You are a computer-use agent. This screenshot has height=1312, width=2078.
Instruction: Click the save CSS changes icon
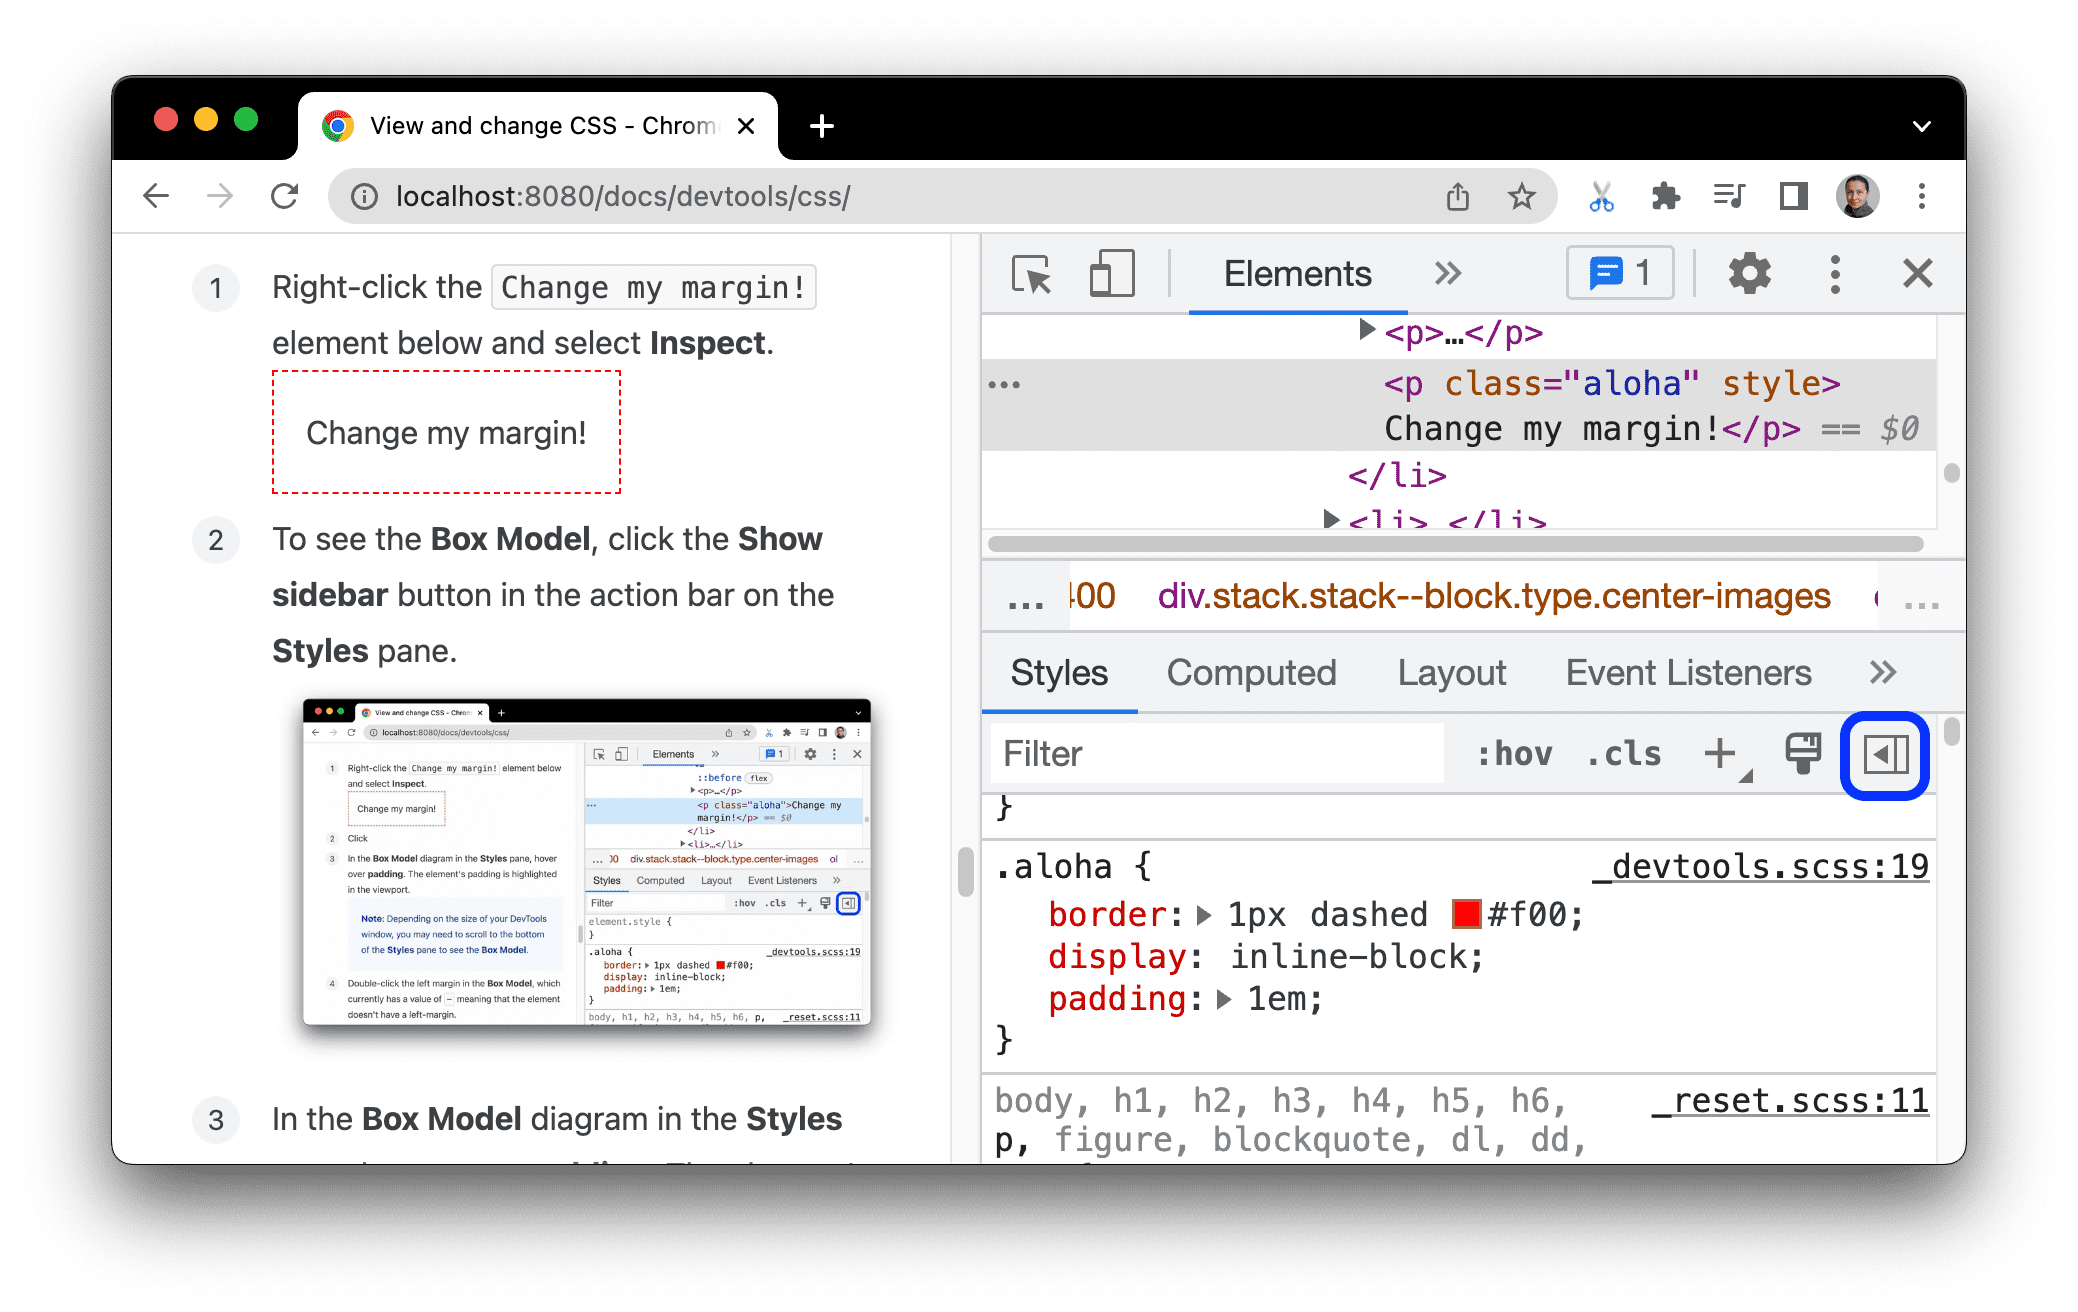click(x=1801, y=753)
